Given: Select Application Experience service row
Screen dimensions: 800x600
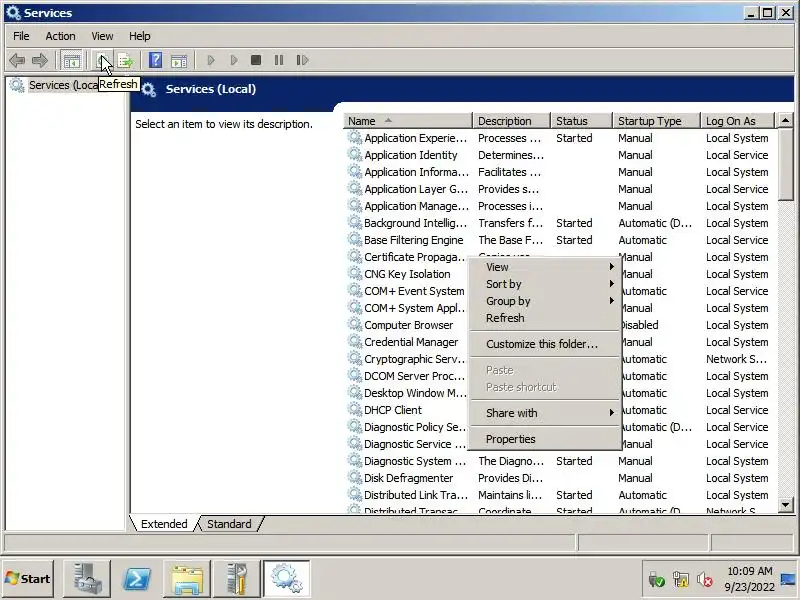Looking at the screenshot, I should pyautogui.click(x=560, y=138).
